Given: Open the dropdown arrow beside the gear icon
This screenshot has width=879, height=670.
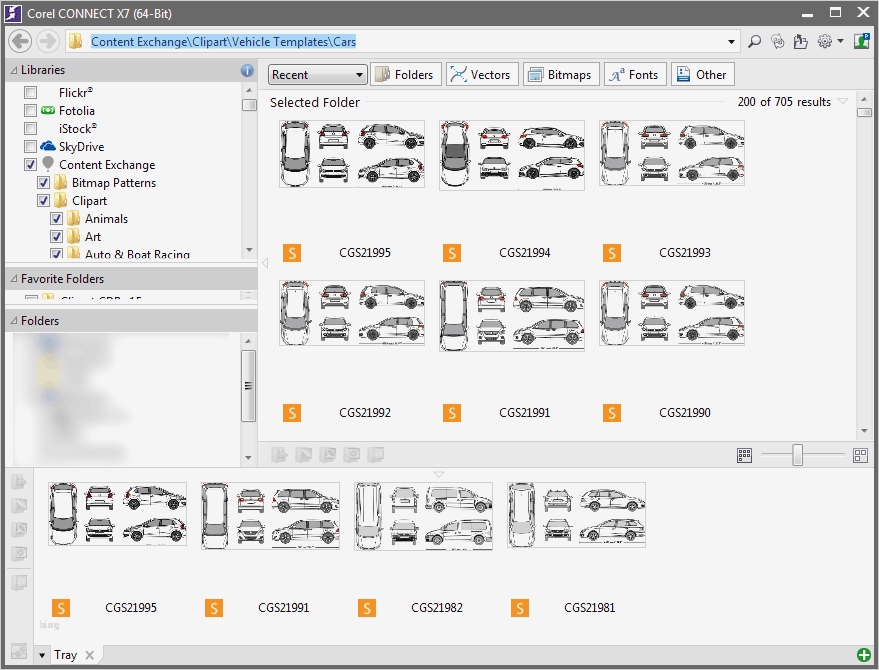Looking at the screenshot, I should [840, 41].
